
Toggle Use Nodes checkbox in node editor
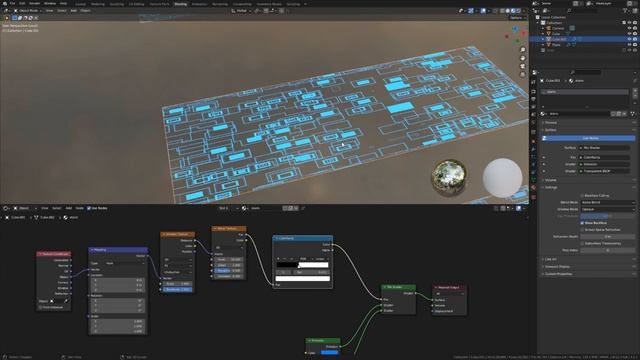click(89, 208)
